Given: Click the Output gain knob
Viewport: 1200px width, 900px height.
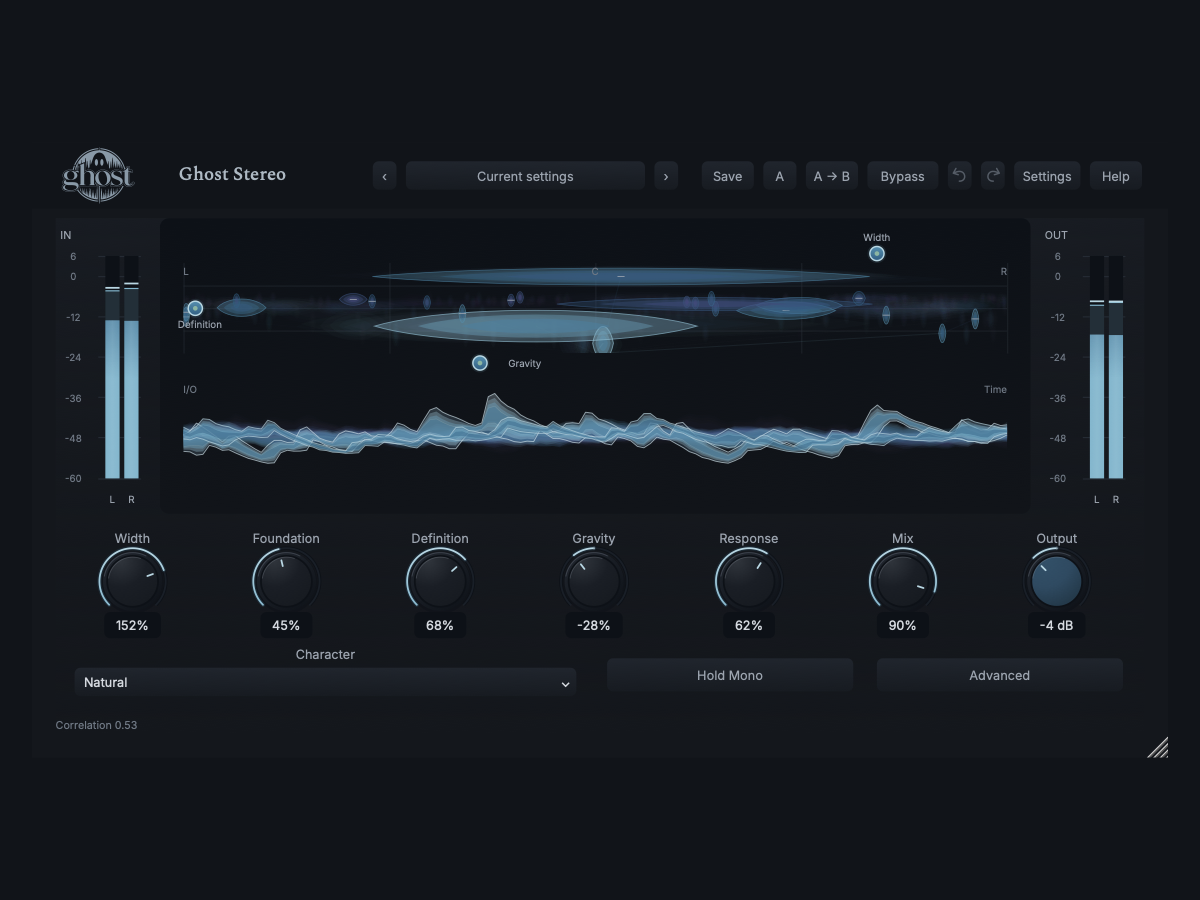Looking at the screenshot, I should (1056, 581).
